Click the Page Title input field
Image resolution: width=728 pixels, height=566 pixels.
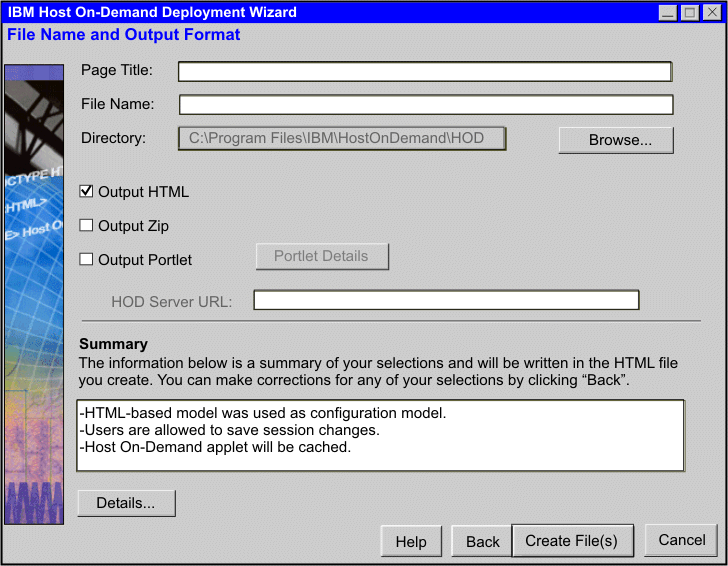click(x=425, y=72)
